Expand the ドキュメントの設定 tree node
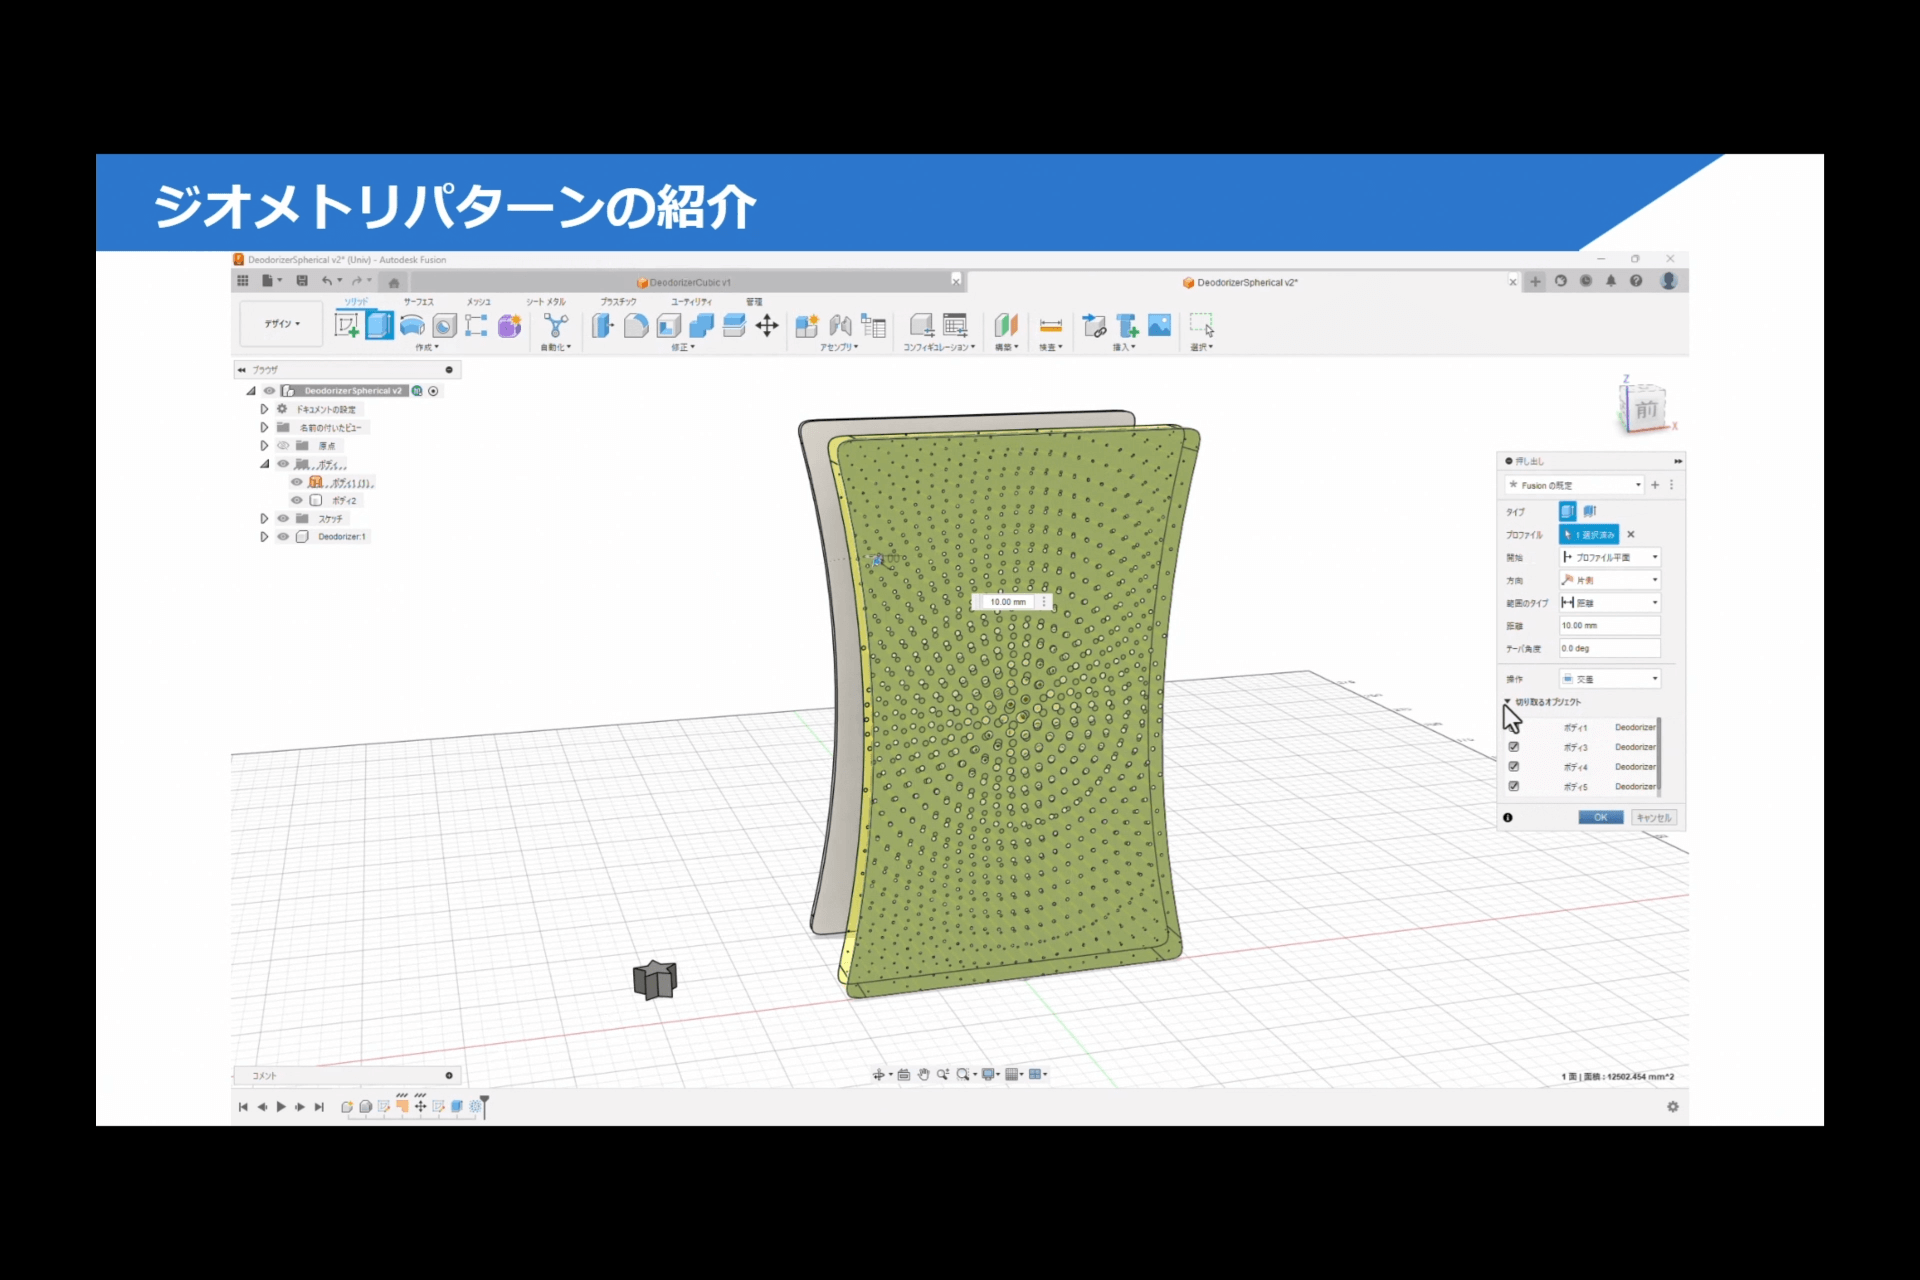The image size is (1920, 1280). click(x=264, y=409)
